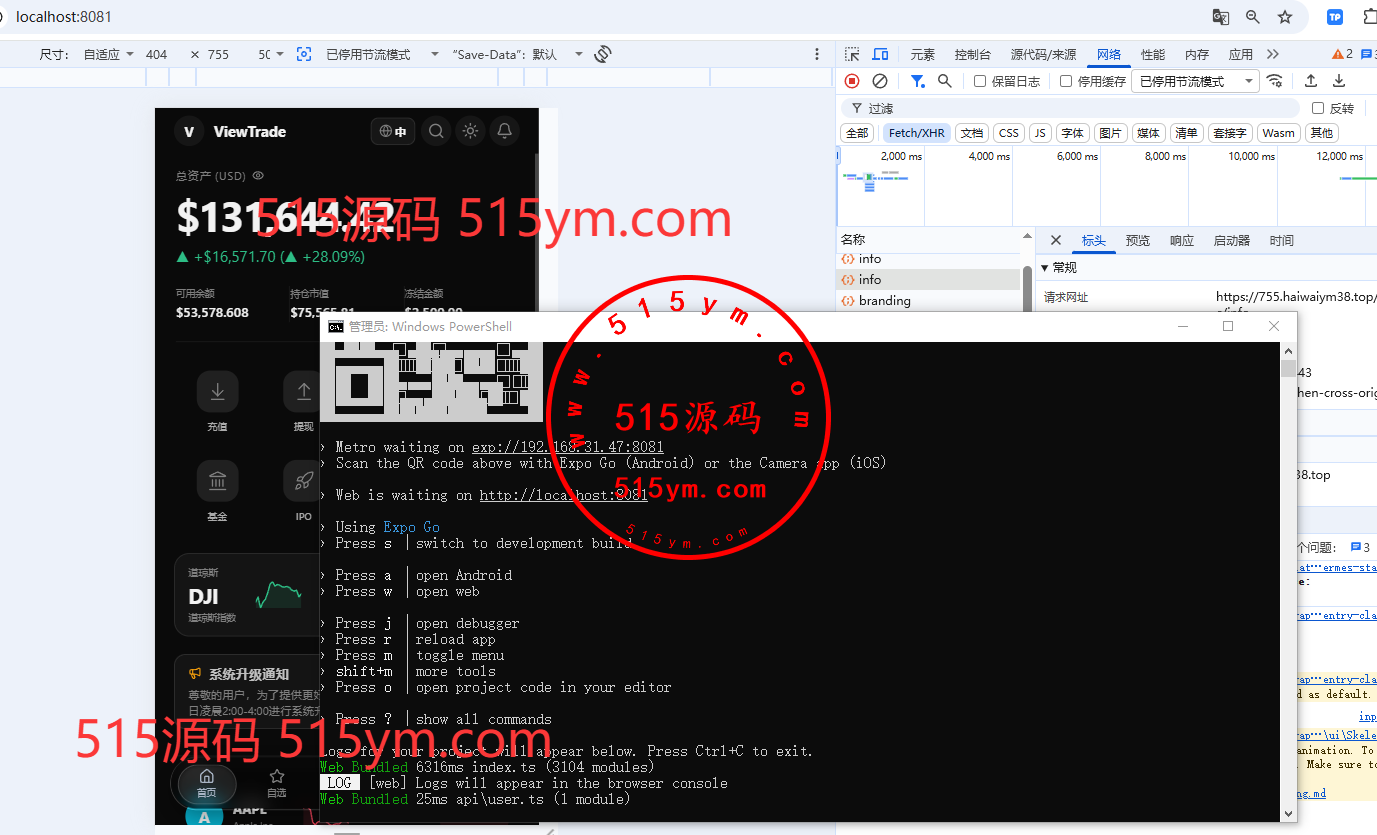Open the zoom percentage dropdown in the device toolbar

[x=271, y=54]
